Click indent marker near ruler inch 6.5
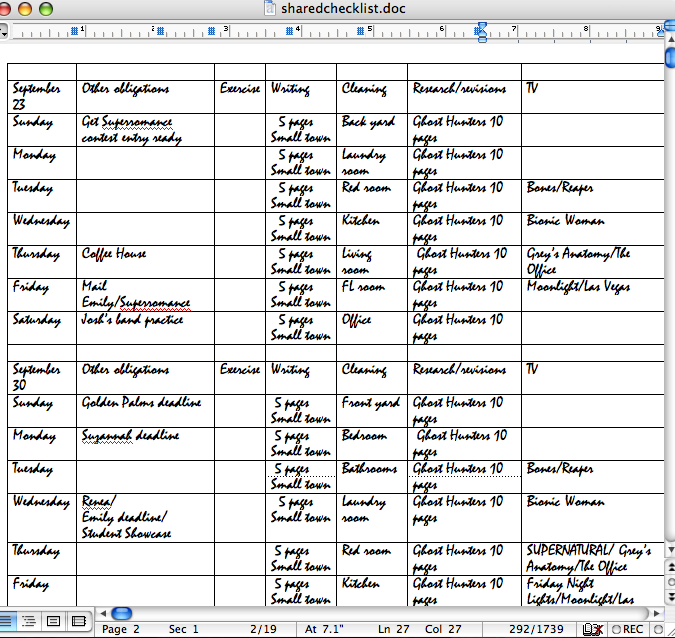This screenshot has height=638, width=675. pos(482,32)
